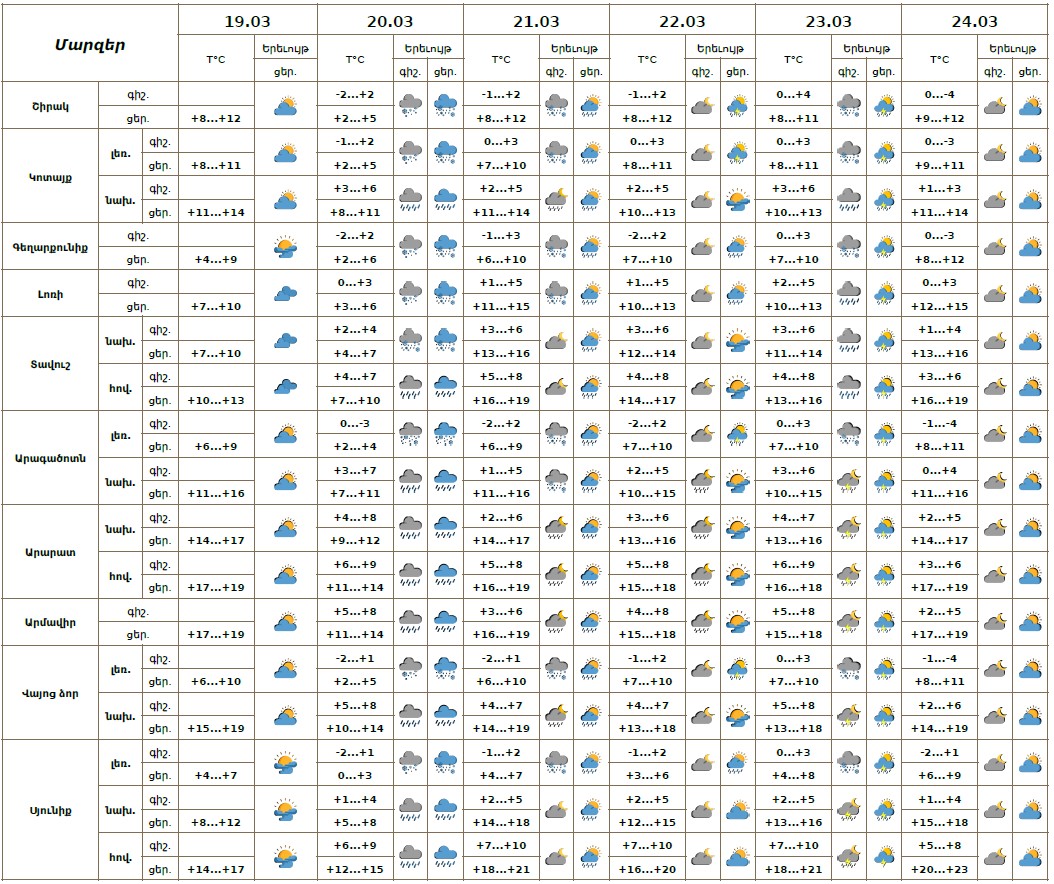
Task: Select the 19.03 date column header
Action: 248,21
